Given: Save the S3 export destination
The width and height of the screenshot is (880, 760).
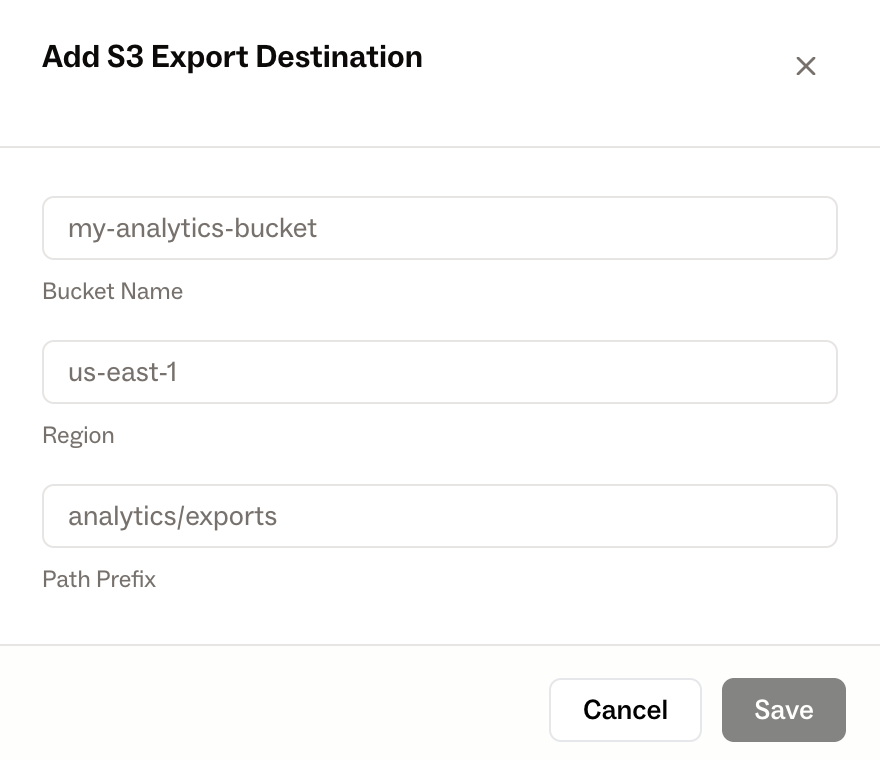Looking at the screenshot, I should (783, 710).
